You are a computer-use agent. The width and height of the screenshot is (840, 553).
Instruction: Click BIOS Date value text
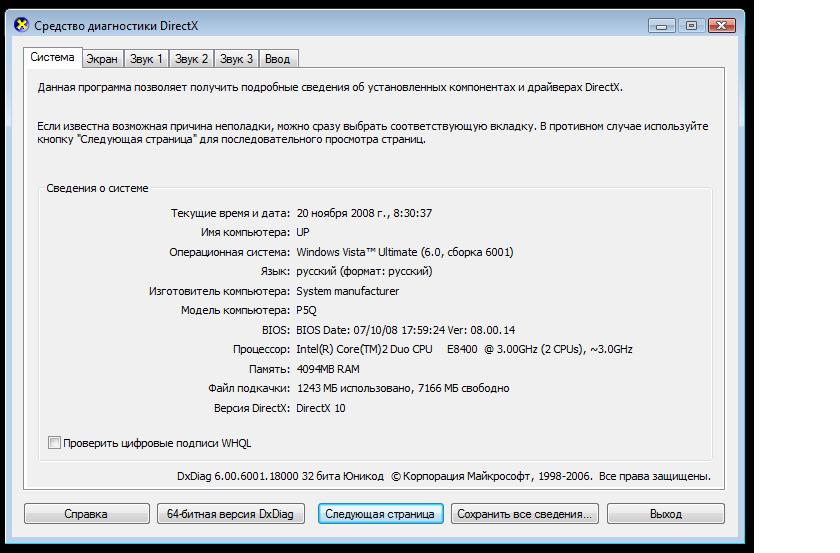406,330
